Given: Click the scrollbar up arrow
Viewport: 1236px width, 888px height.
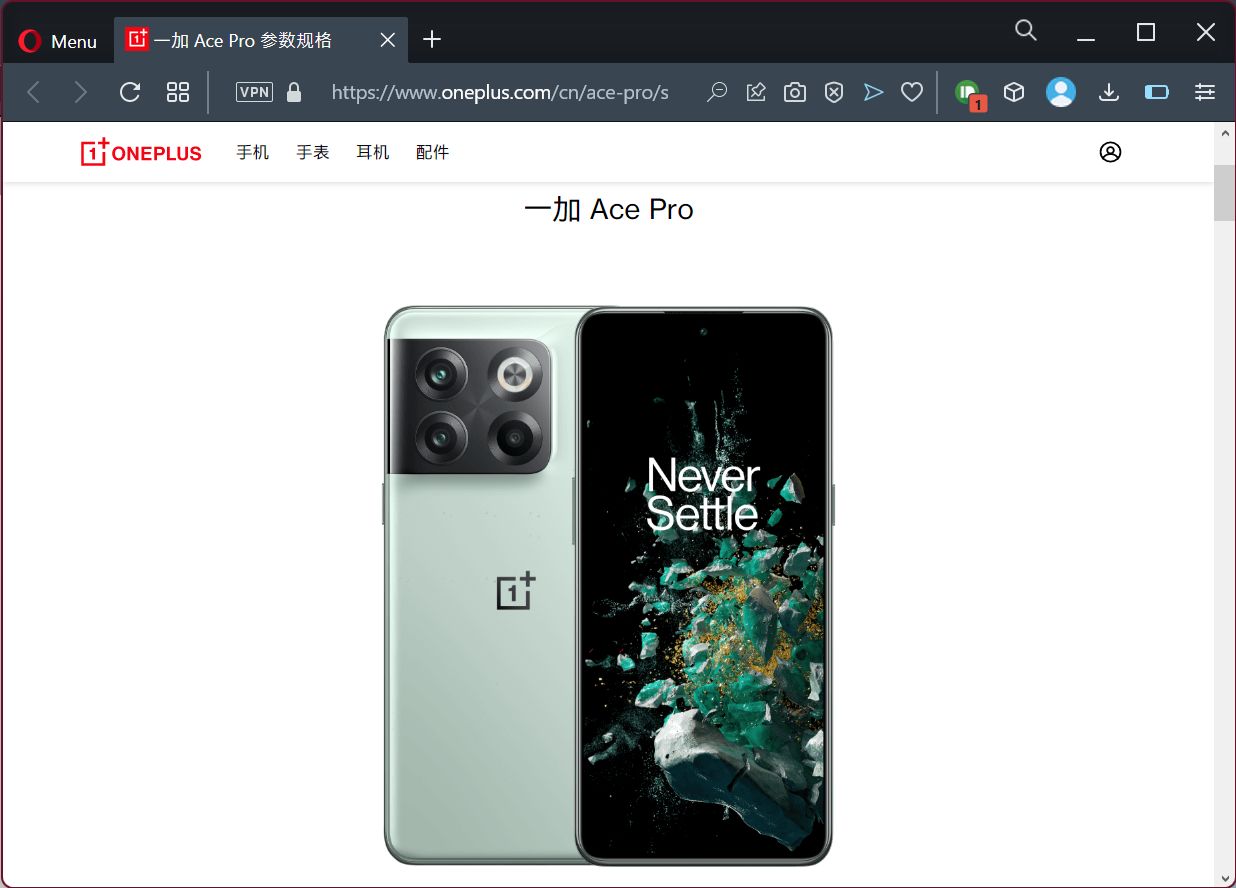Looking at the screenshot, I should point(1224,133).
